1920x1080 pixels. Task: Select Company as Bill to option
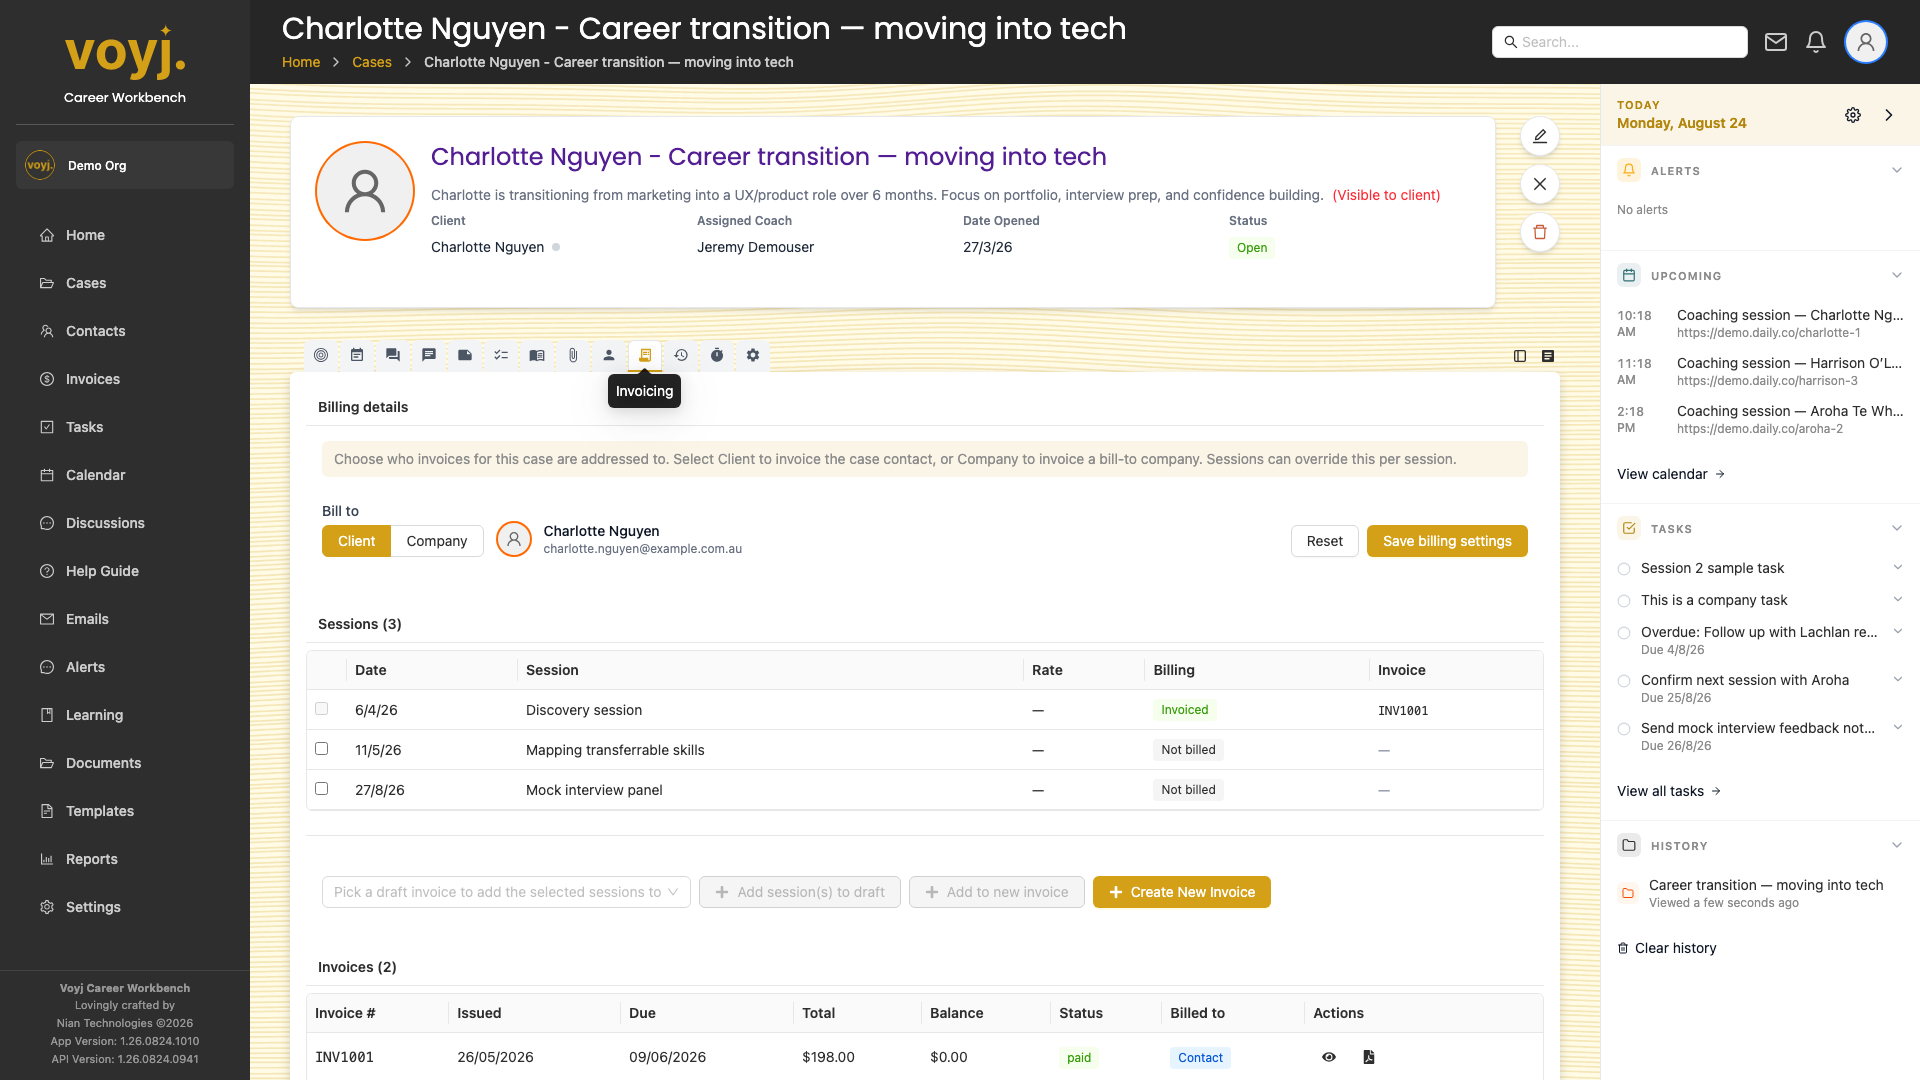pos(437,541)
